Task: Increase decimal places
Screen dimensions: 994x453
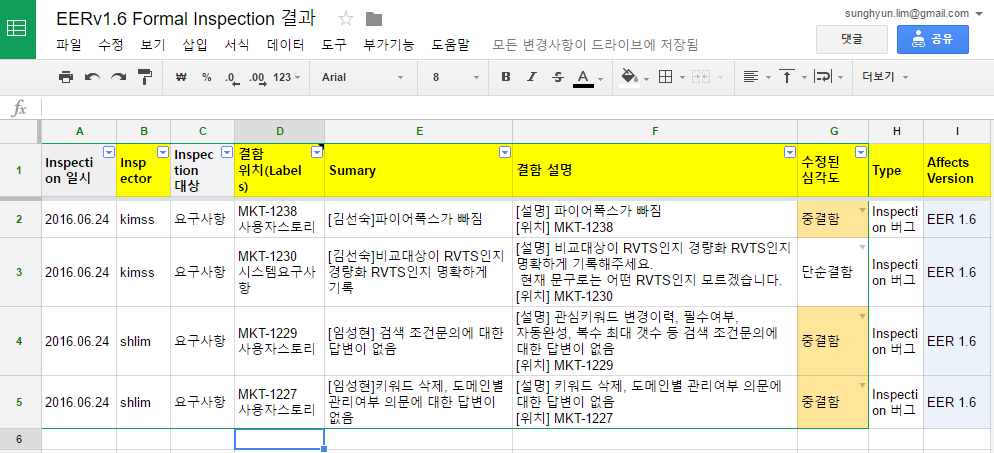Action: pos(257,77)
